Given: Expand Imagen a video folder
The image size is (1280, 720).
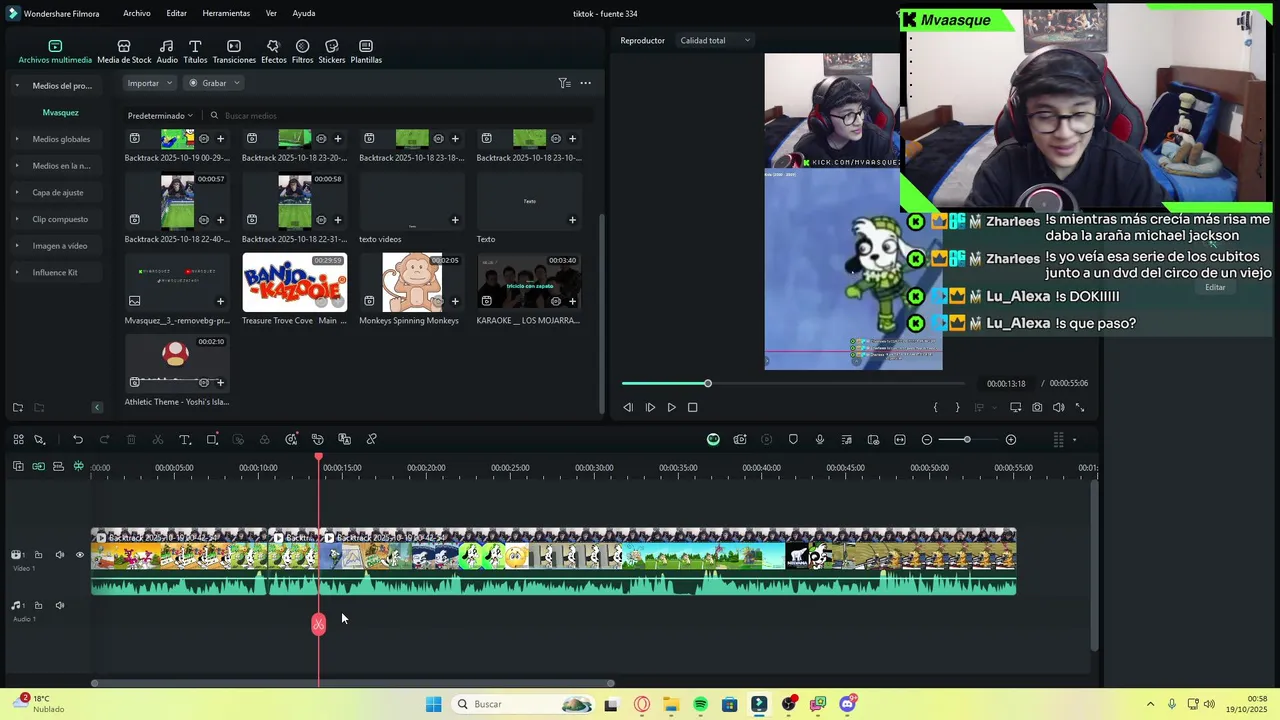Looking at the screenshot, I should (x=17, y=246).
